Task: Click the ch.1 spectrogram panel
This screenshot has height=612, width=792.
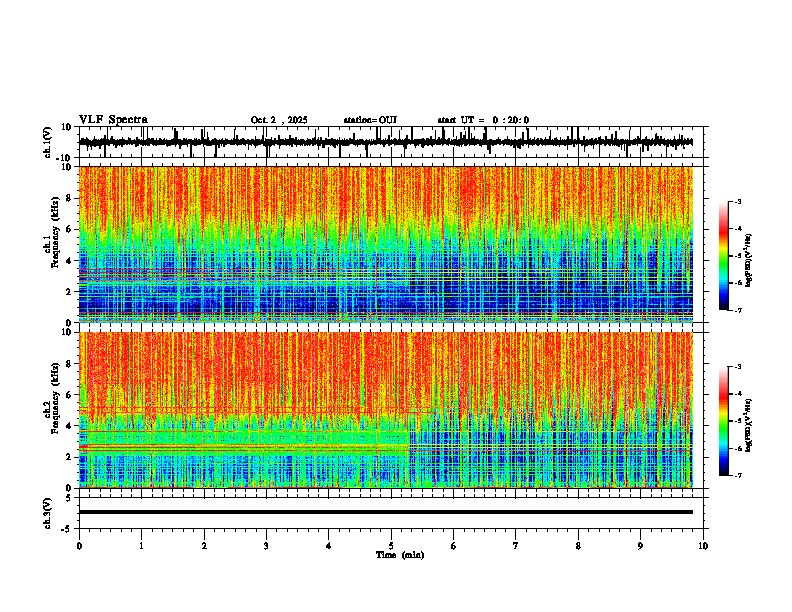Action: pyautogui.click(x=386, y=244)
